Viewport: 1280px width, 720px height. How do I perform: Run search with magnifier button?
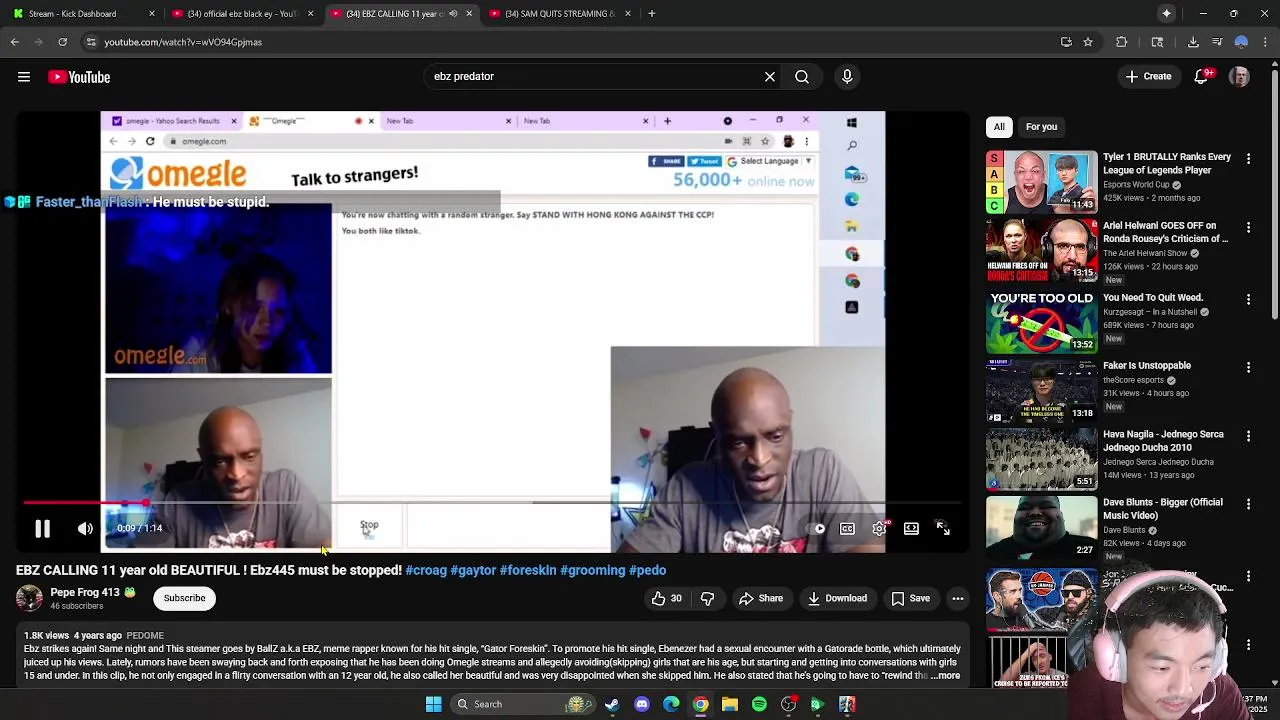802,76
